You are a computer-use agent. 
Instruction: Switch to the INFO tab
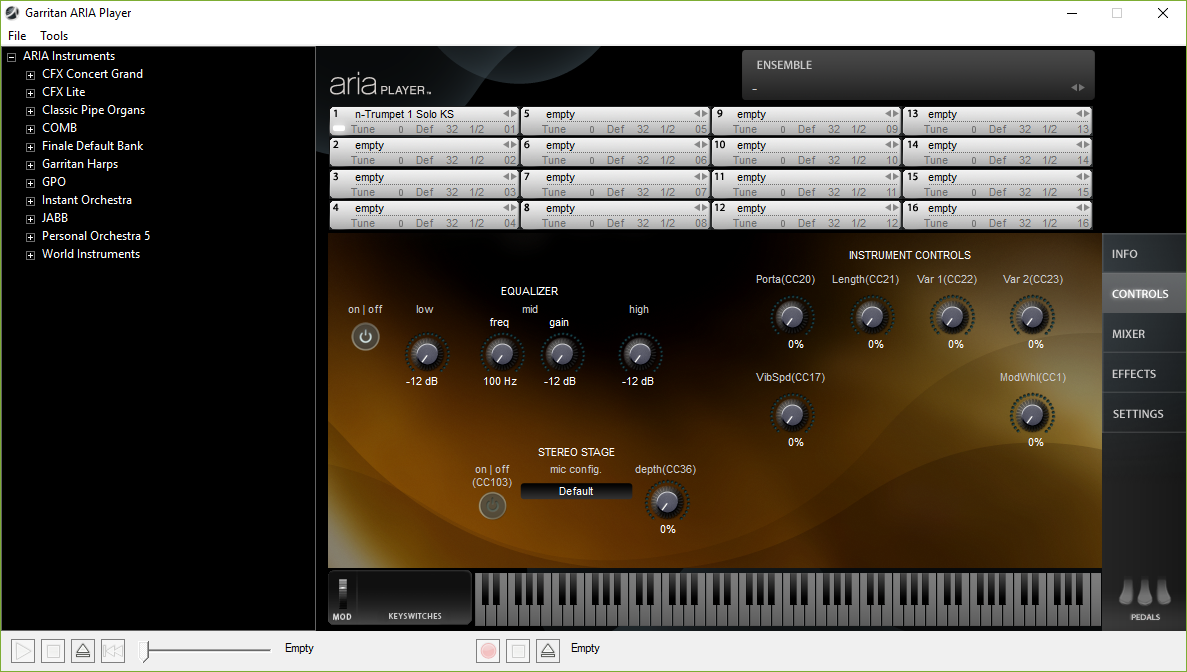click(x=1144, y=254)
